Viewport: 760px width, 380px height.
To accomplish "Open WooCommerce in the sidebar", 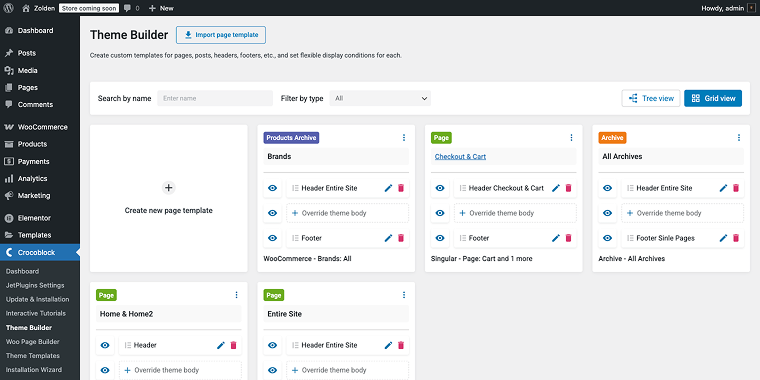I will pyautogui.click(x=40, y=127).
